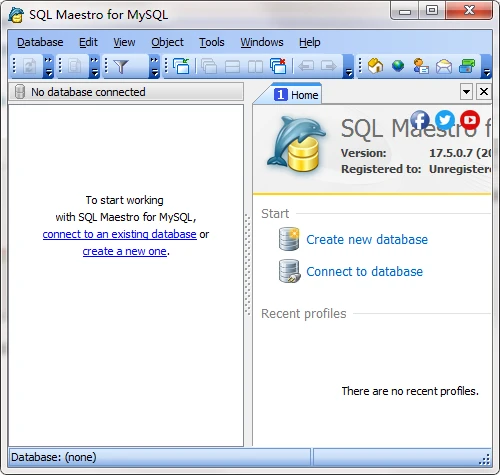Open the Help menu
This screenshot has width=500, height=475.
click(x=310, y=42)
